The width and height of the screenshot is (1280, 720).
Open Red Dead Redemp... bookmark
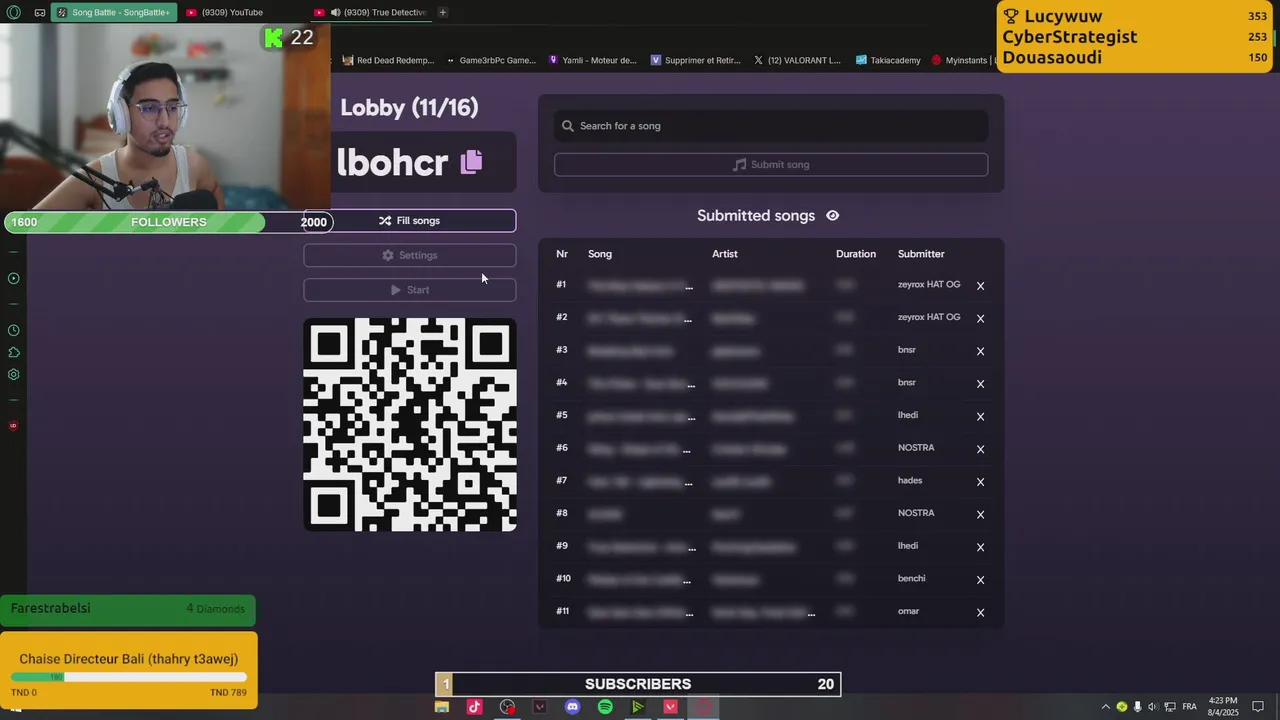[388, 60]
